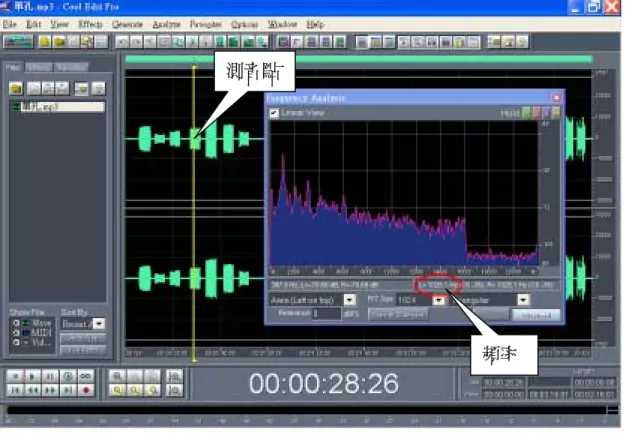The height and width of the screenshot is (439, 625).
Task: Switch to the Favorites tab in left panel
Action: pos(71,67)
